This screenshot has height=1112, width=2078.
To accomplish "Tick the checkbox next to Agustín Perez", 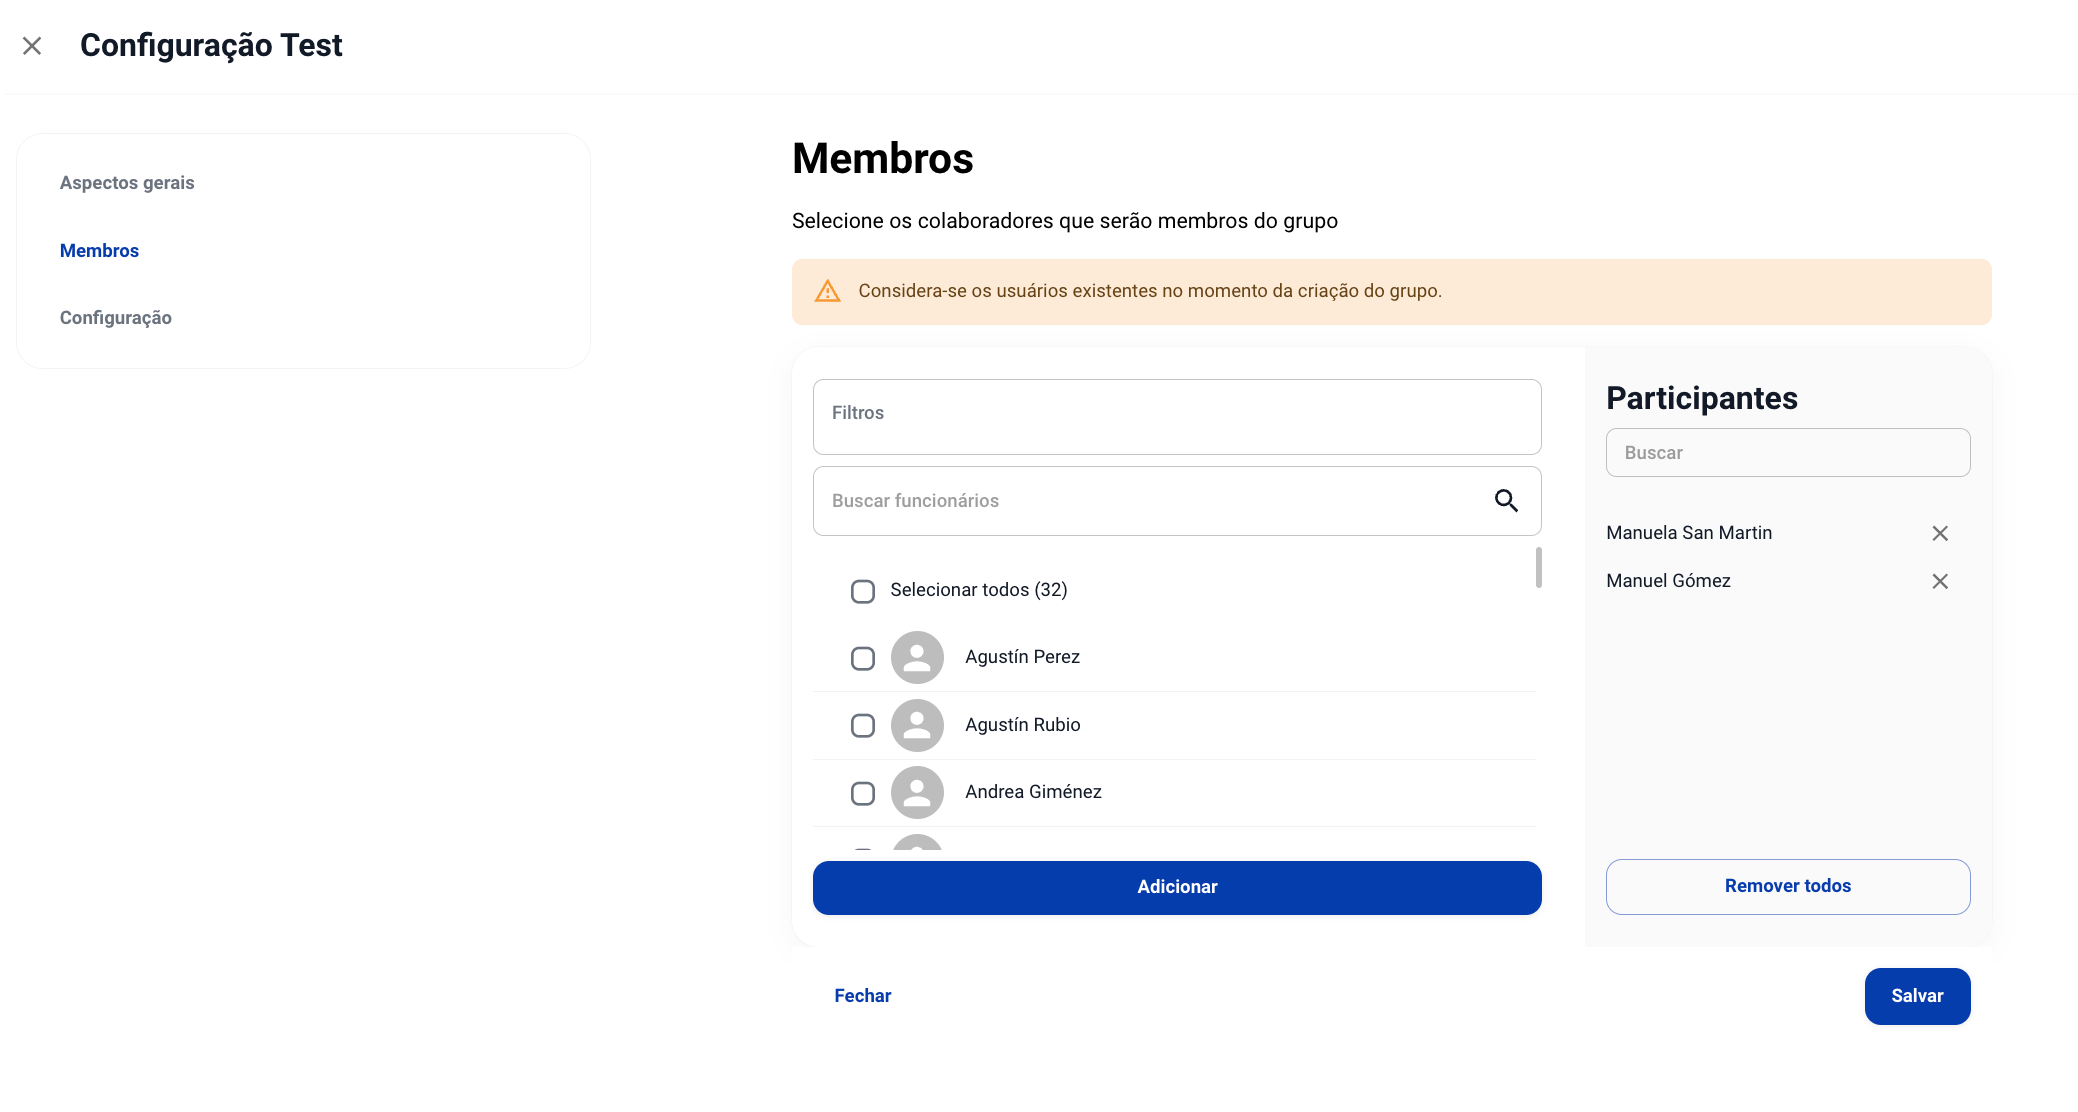I will click(863, 658).
